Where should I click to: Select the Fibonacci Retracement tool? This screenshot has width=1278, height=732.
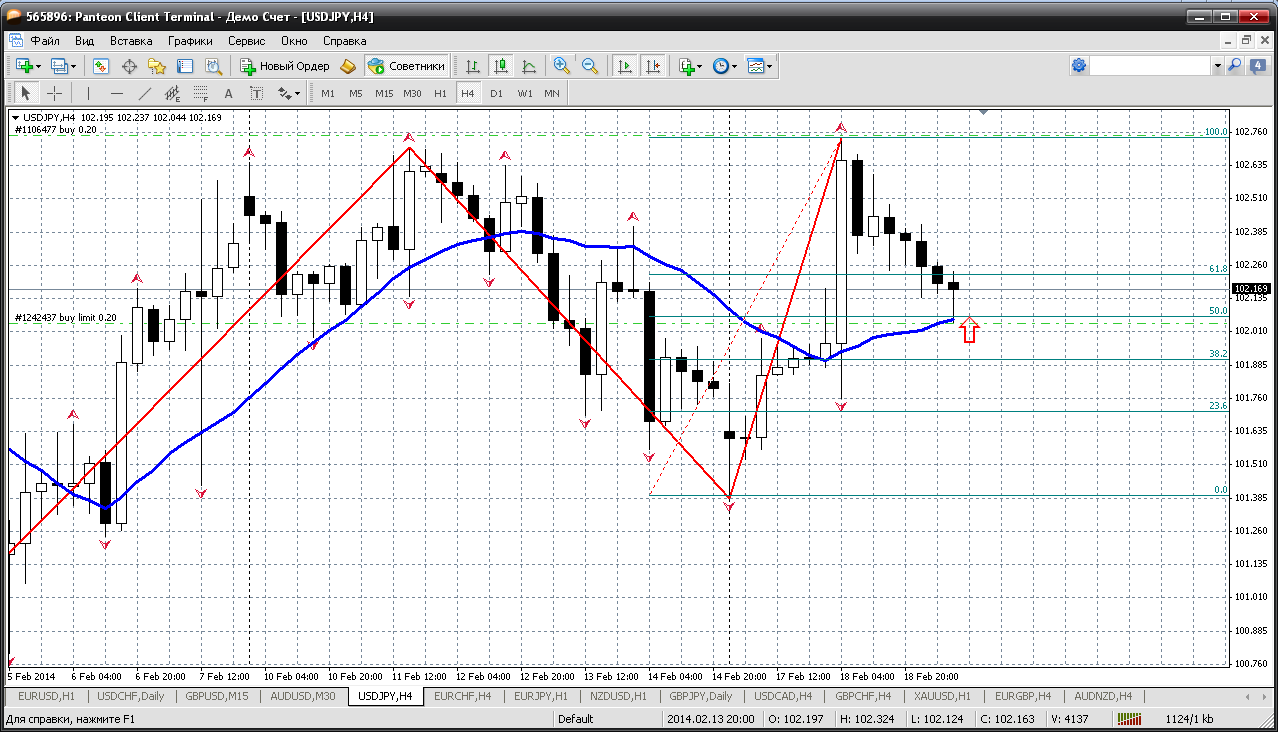pyautogui.click(x=200, y=93)
